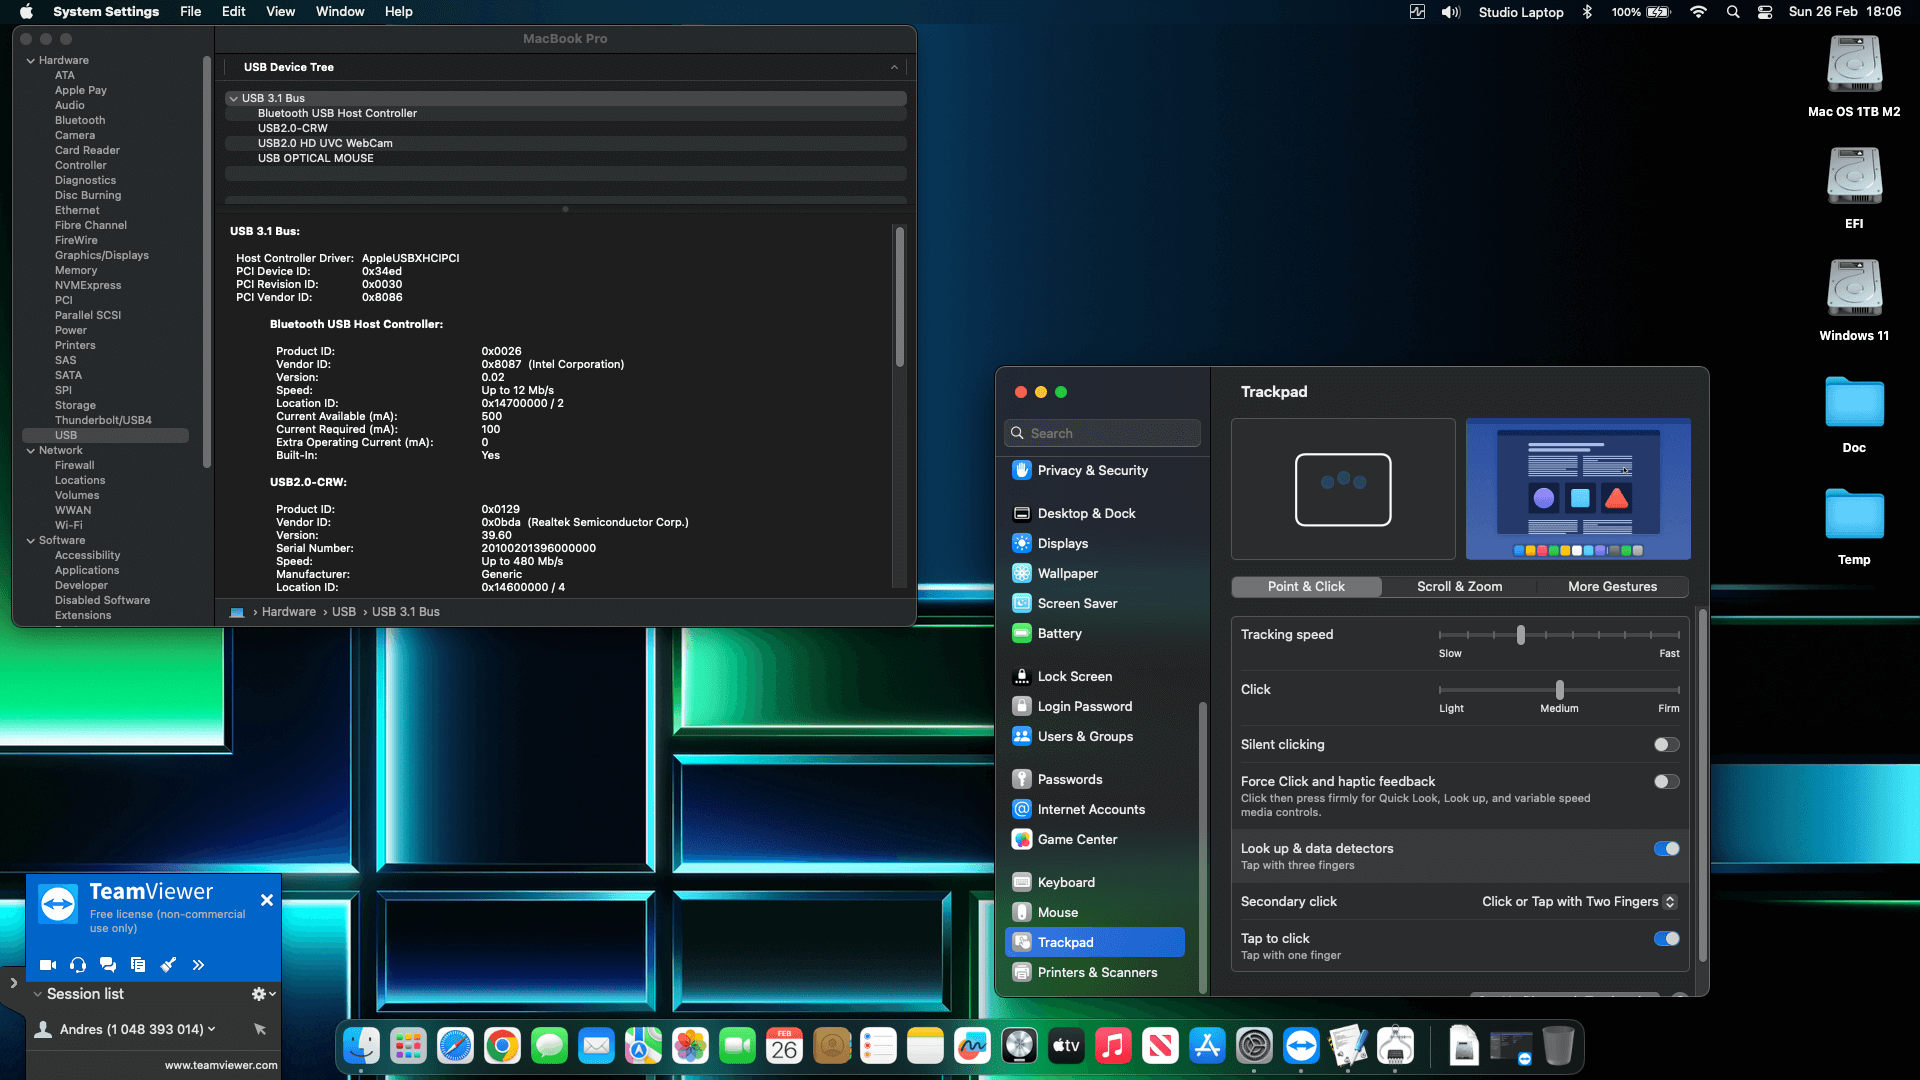The width and height of the screenshot is (1920, 1080).
Task: Toggle Silent clicking switch
Action: pyautogui.click(x=1666, y=744)
